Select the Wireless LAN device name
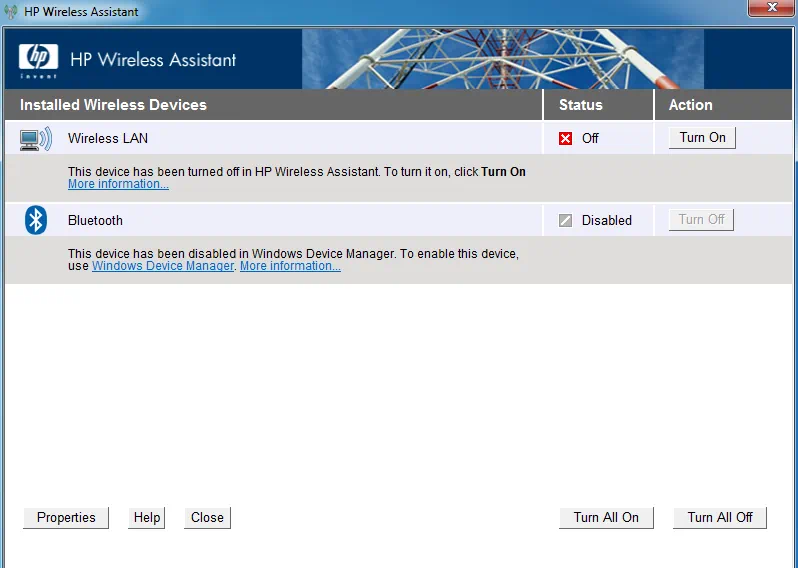 pos(108,138)
